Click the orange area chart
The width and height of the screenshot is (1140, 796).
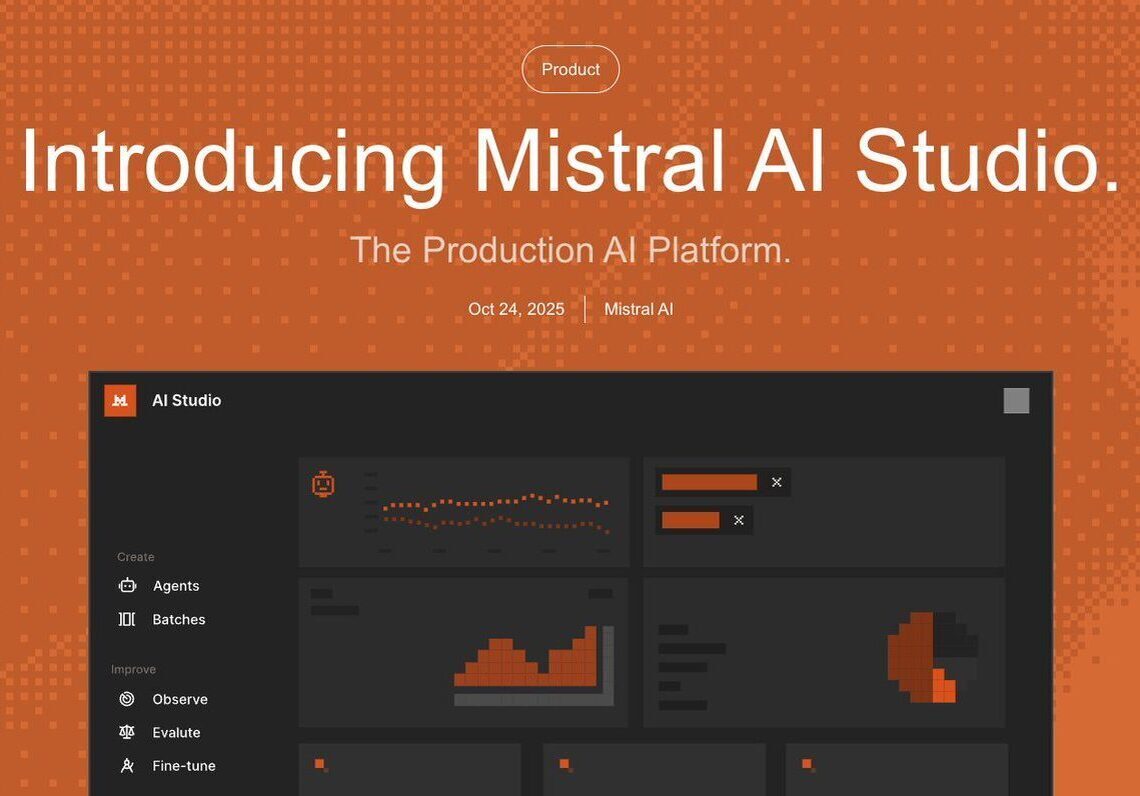(x=526, y=656)
